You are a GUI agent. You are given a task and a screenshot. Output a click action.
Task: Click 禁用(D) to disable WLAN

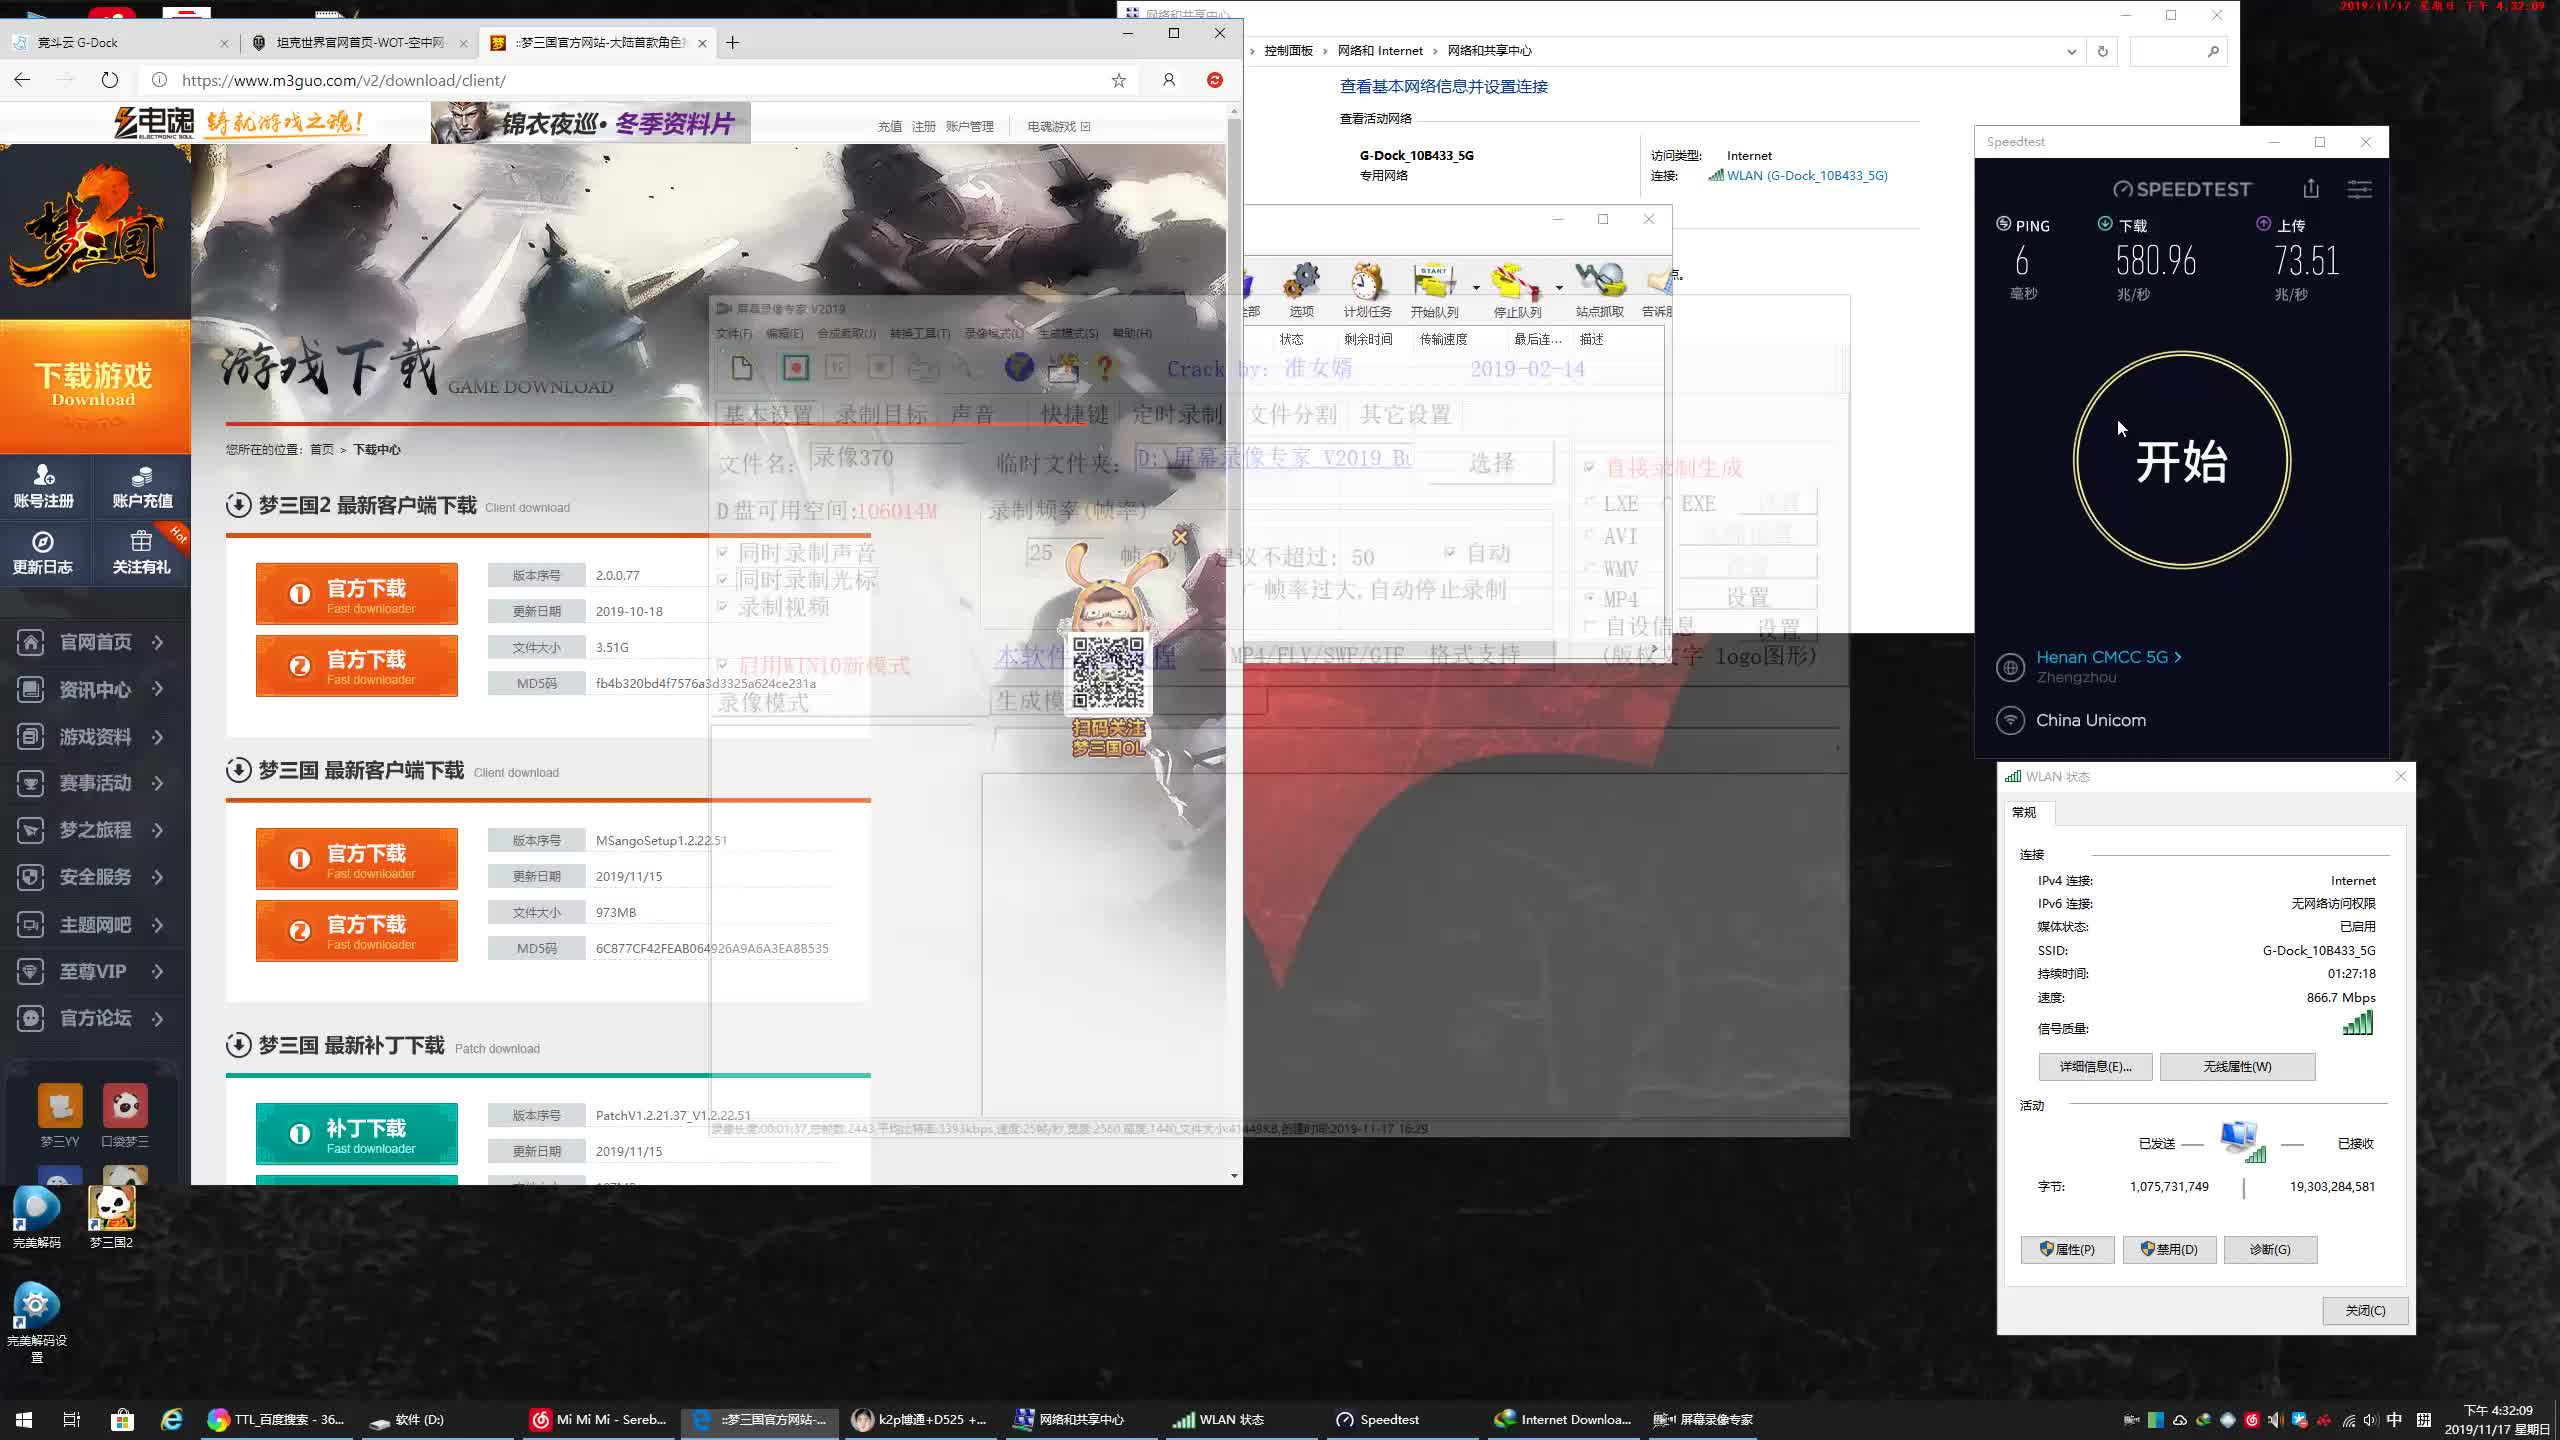pyautogui.click(x=2169, y=1250)
